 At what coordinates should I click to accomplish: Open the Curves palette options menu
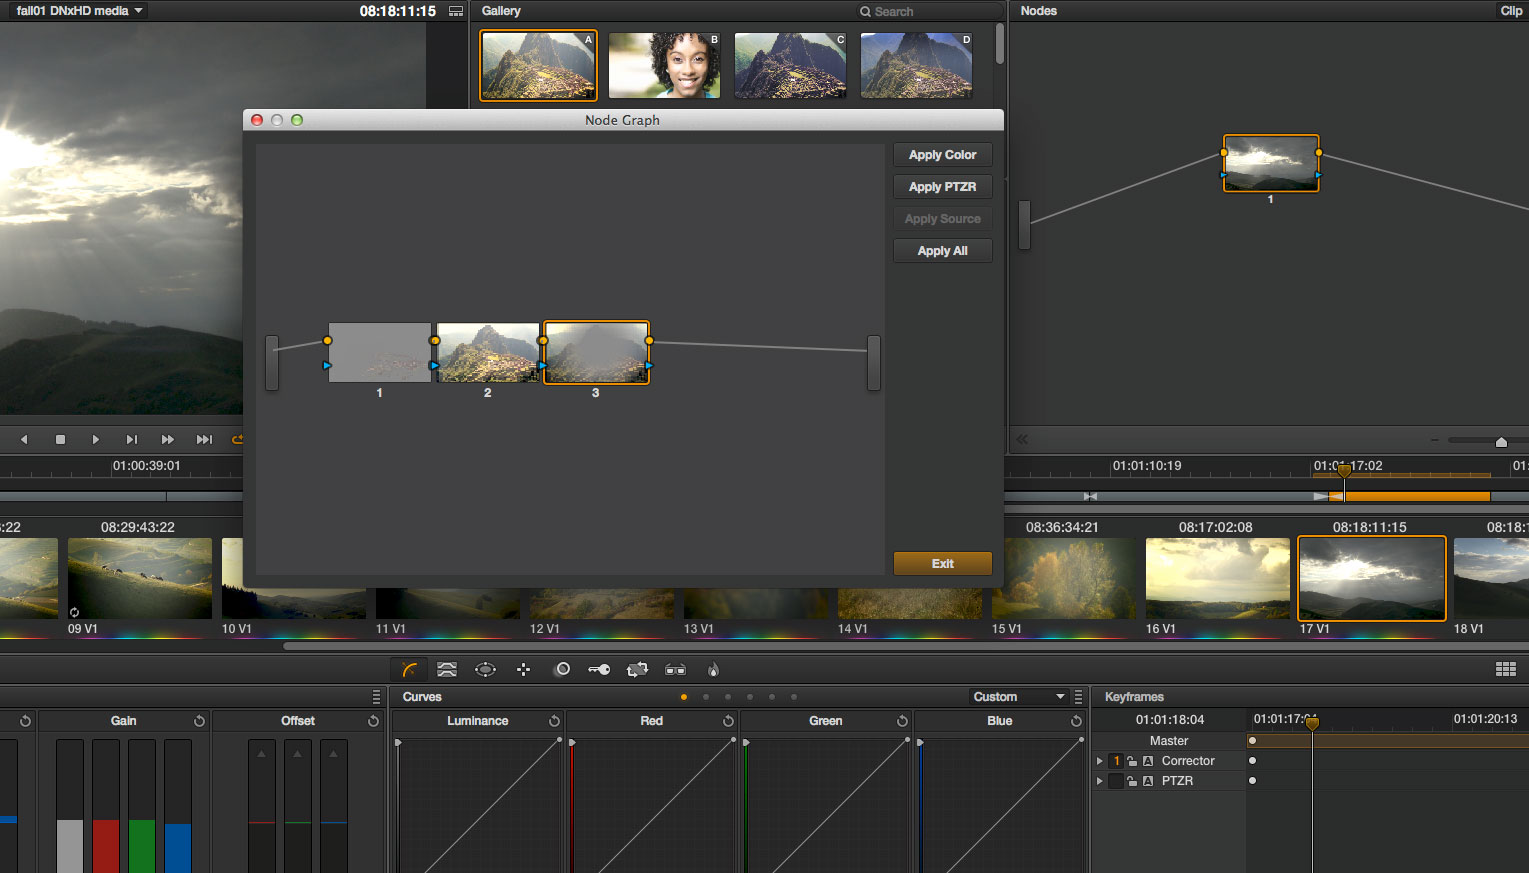pos(1078,697)
